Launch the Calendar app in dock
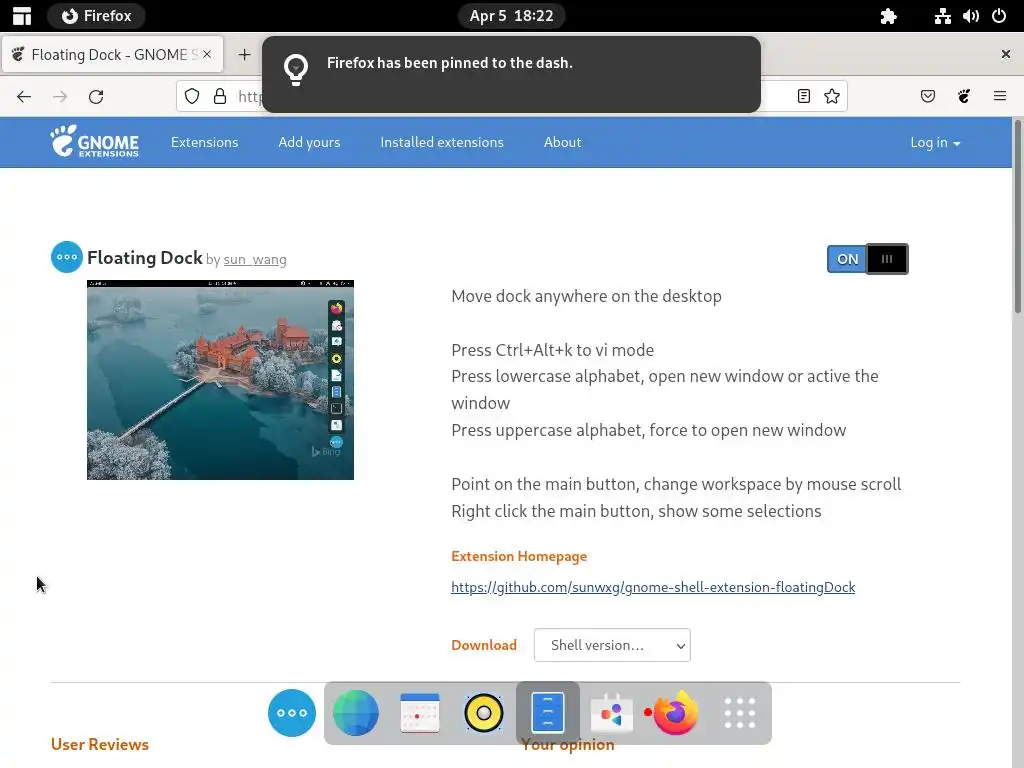This screenshot has width=1024, height=768. (420, 713)
